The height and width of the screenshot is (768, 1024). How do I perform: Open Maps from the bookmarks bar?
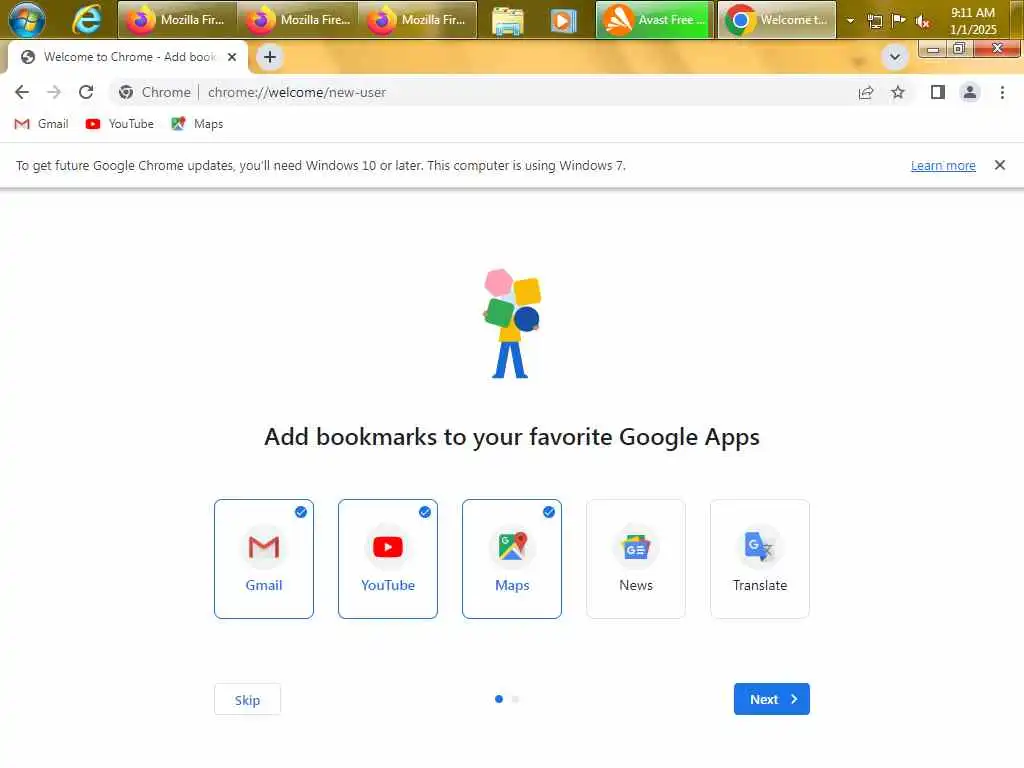(197, 124)
